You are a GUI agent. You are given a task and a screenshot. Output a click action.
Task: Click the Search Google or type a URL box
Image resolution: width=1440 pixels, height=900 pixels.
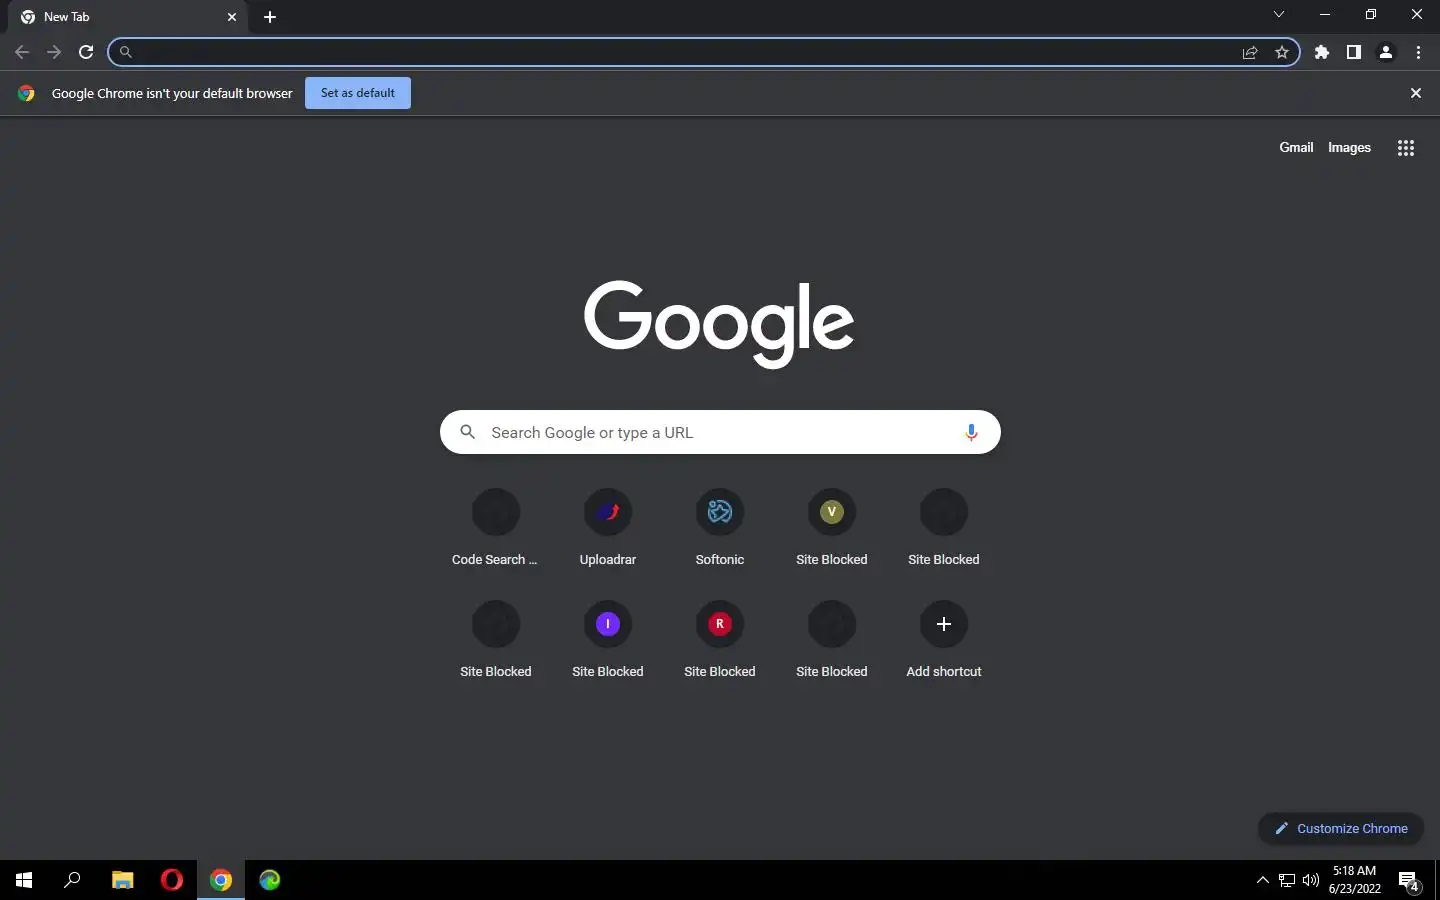720,432
